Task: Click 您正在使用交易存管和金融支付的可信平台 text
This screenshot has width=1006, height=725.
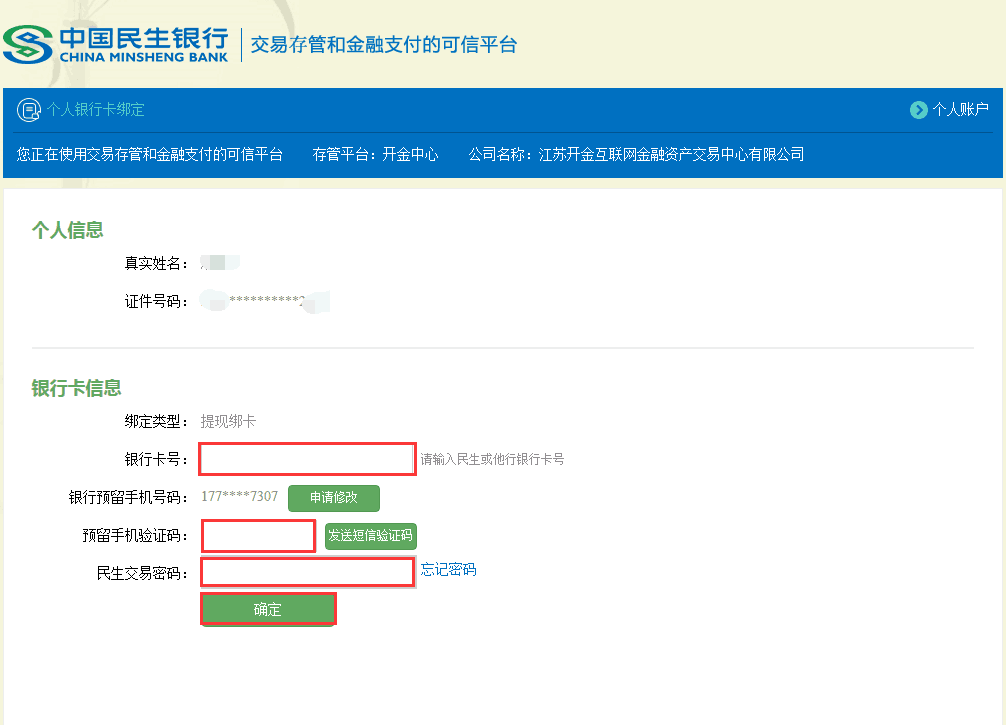Action: [x=149, y=155]
